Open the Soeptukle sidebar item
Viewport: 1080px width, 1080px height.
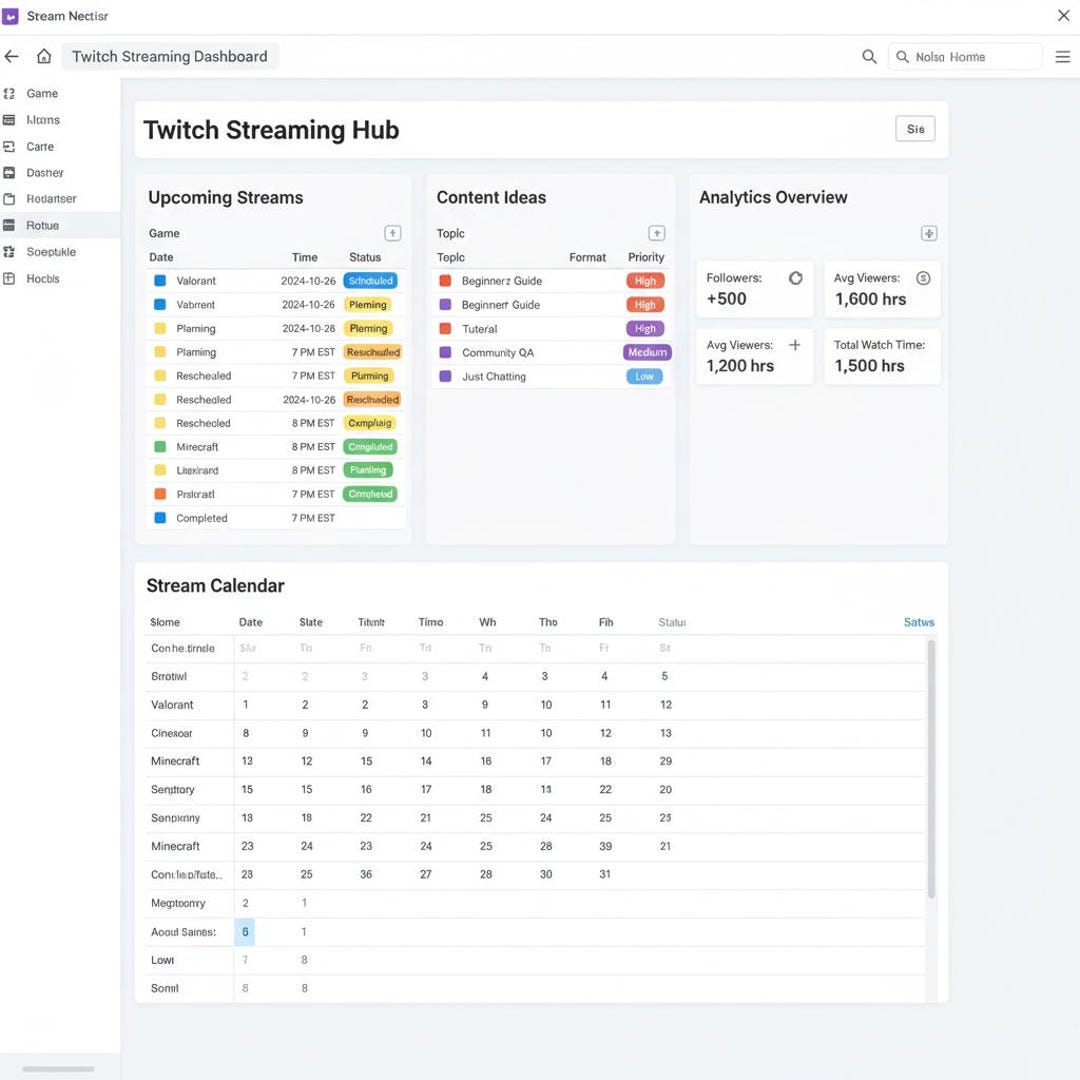pos(60,252)
